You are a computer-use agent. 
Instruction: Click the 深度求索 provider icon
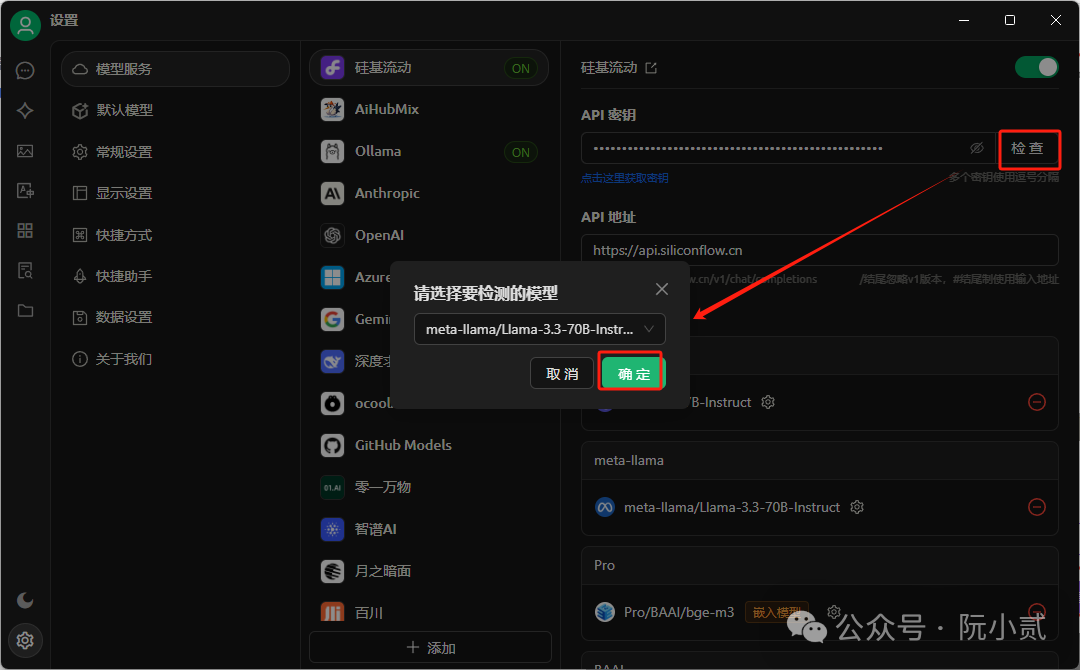[x=333, y=362]
